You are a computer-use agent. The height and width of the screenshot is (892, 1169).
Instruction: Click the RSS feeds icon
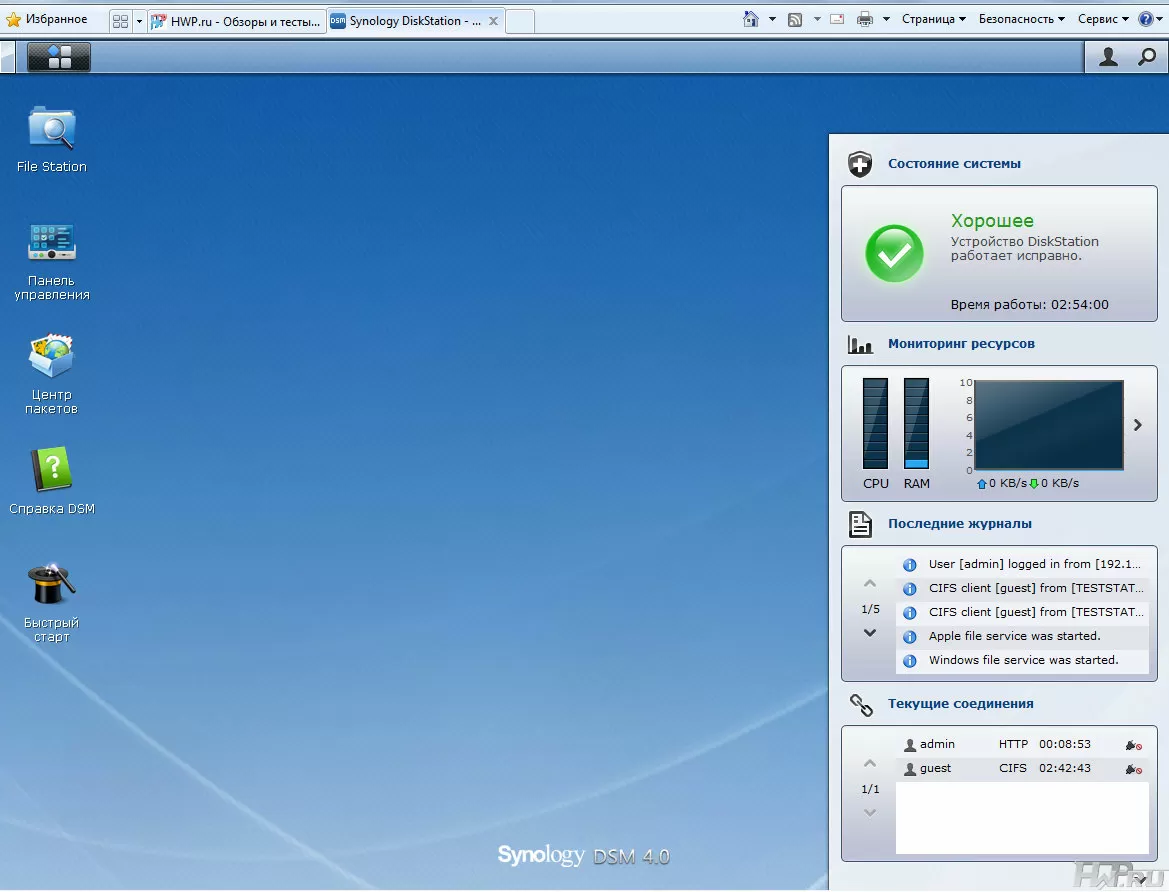pyautogui.click(x=795, y=19)
